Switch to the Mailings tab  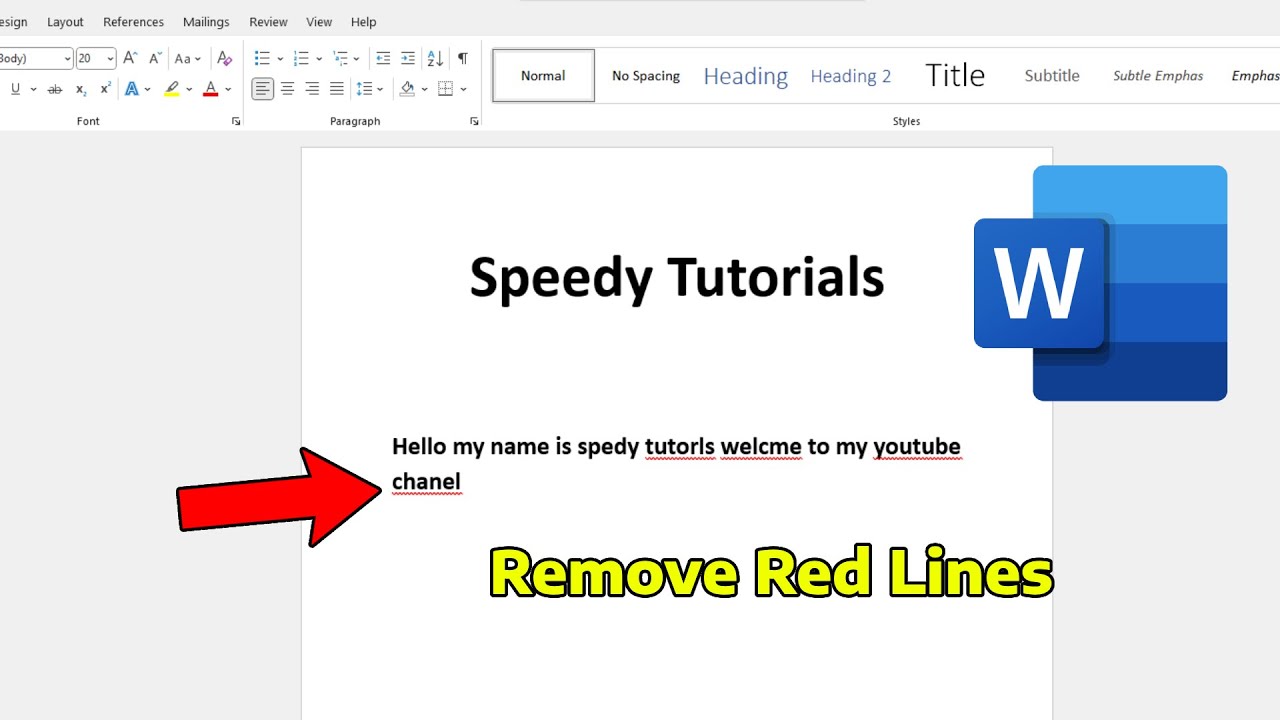pos(206,22)
